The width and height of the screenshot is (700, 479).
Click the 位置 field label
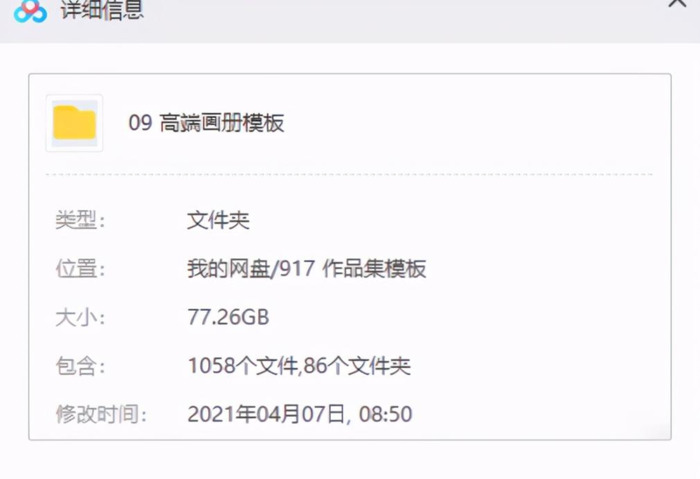point(80,269)
